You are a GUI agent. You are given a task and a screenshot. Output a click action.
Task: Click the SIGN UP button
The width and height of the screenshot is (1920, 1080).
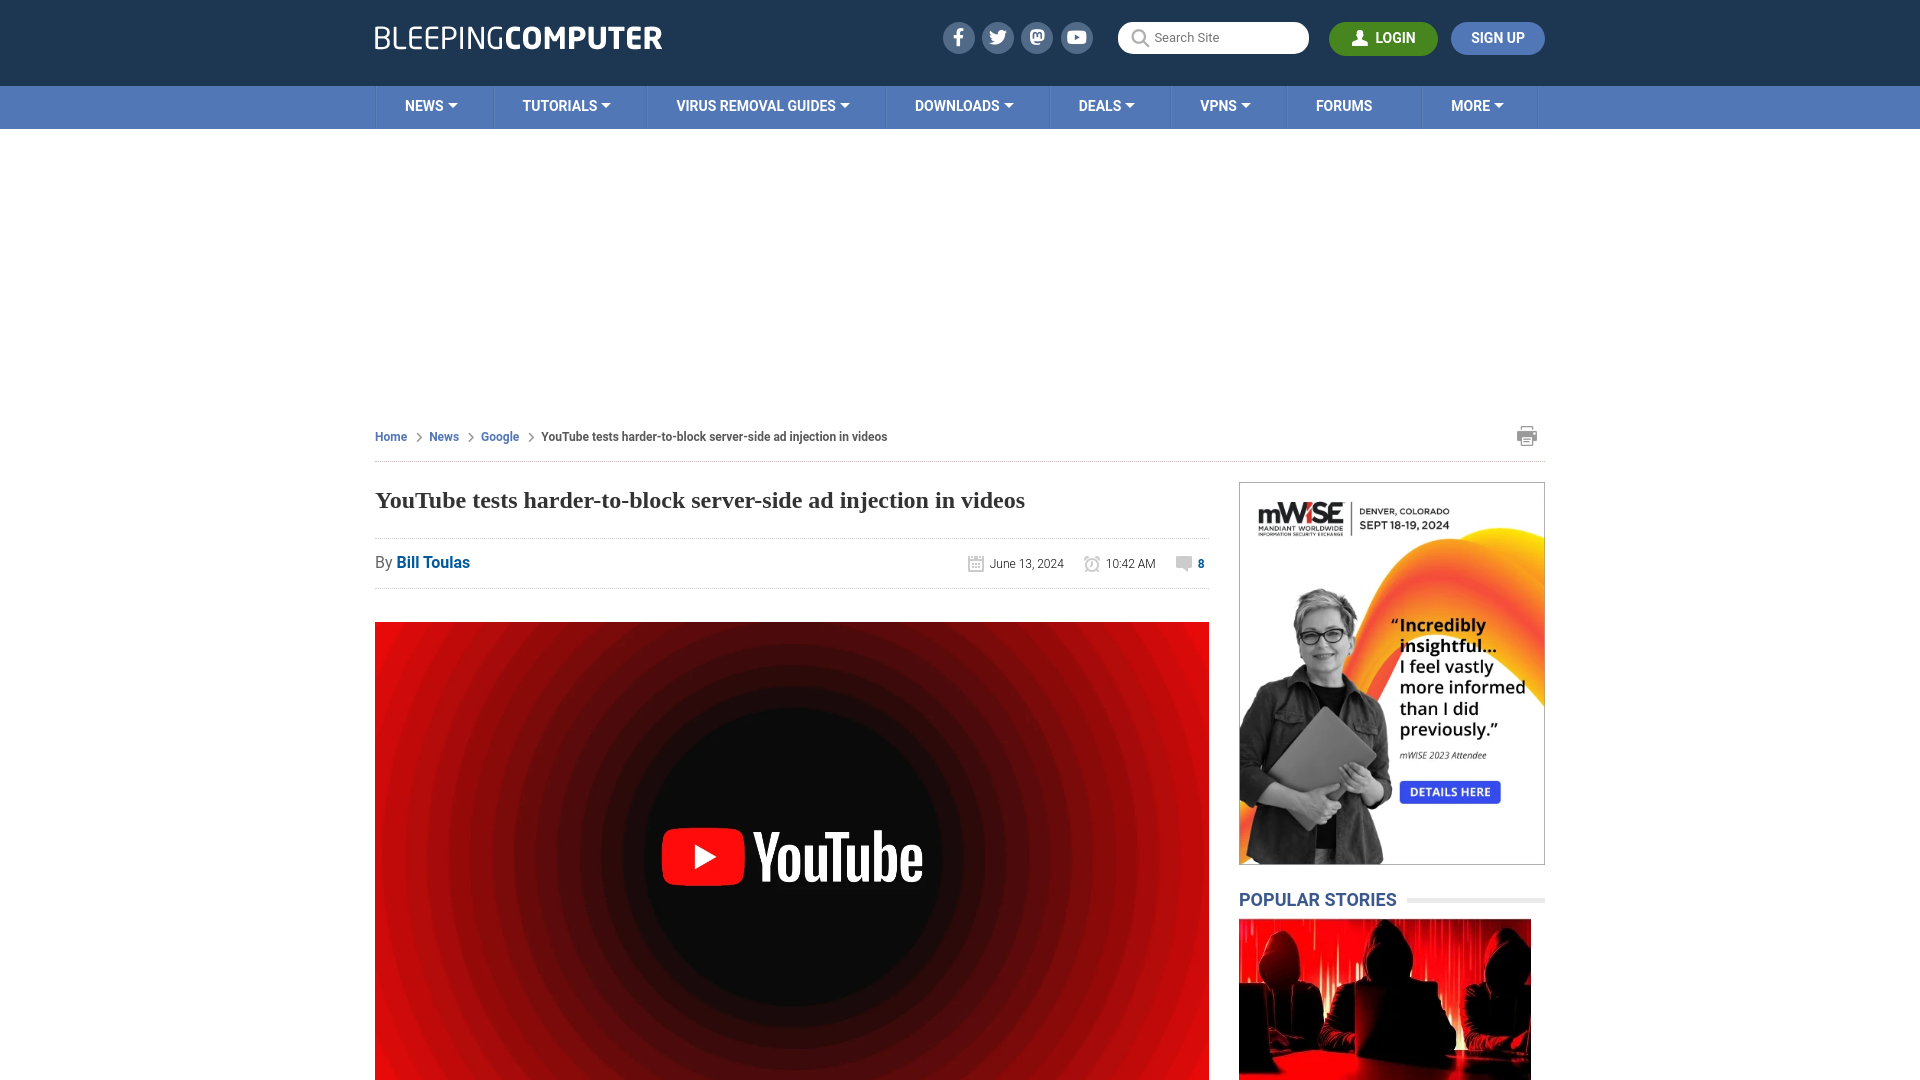(1497, 38)
